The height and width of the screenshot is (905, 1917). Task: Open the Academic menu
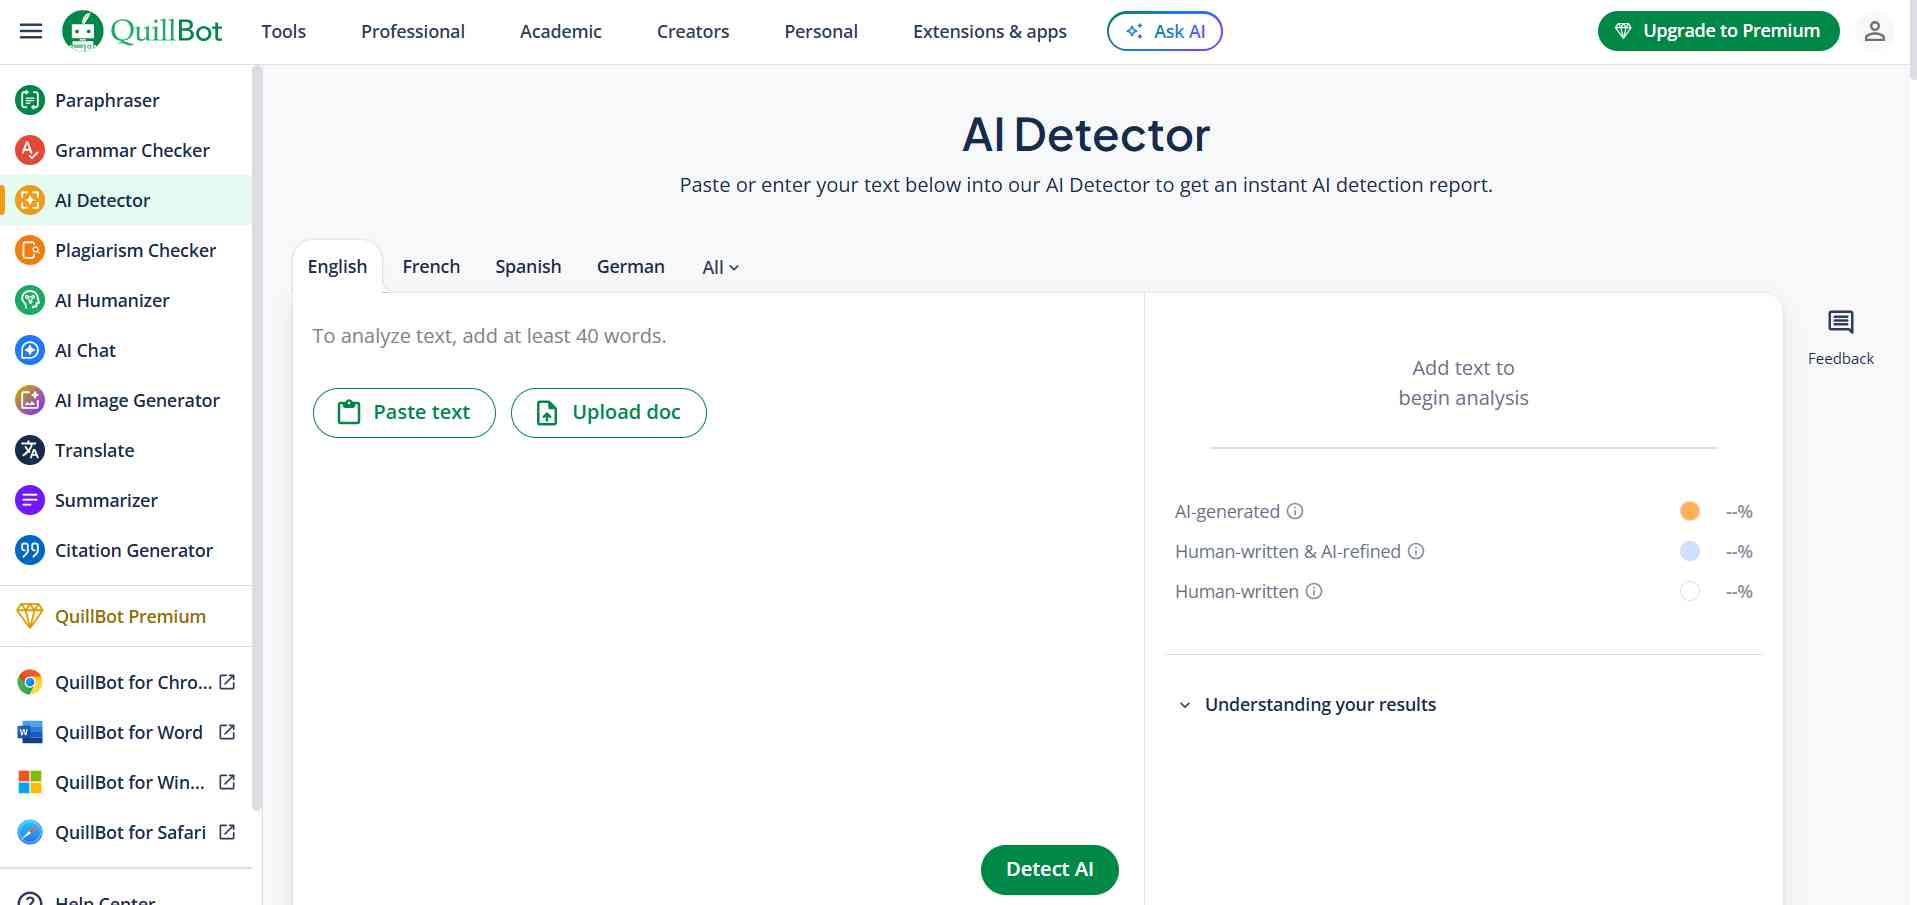tap(560, 31)
